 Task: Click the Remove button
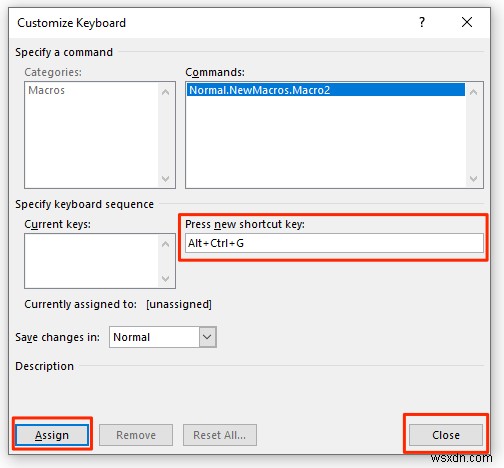coord(136,435)
